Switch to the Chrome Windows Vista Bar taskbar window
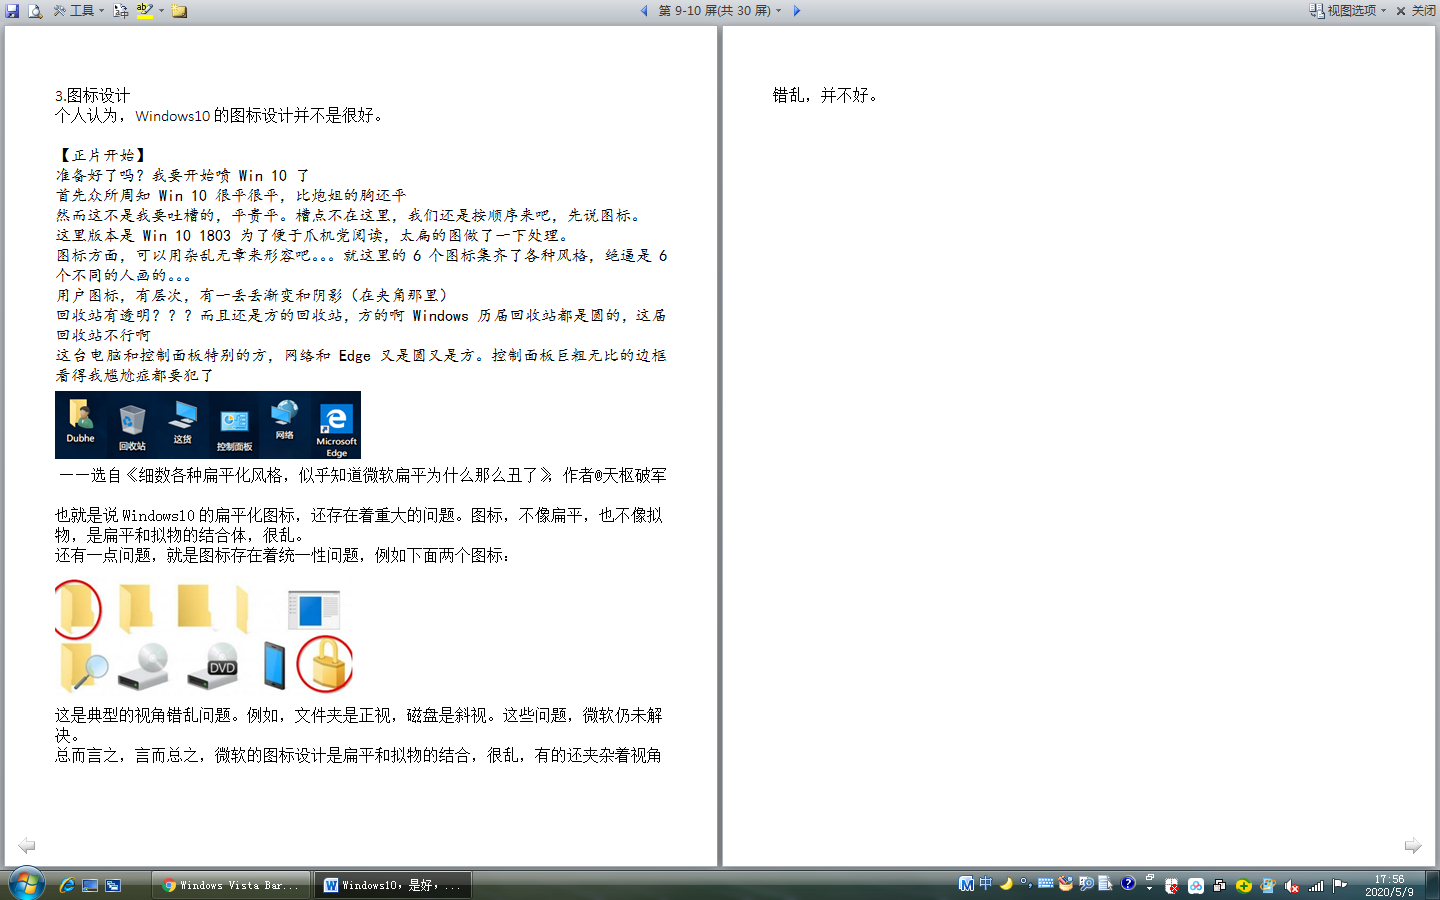1440x900 pixels. coord(231,885)
